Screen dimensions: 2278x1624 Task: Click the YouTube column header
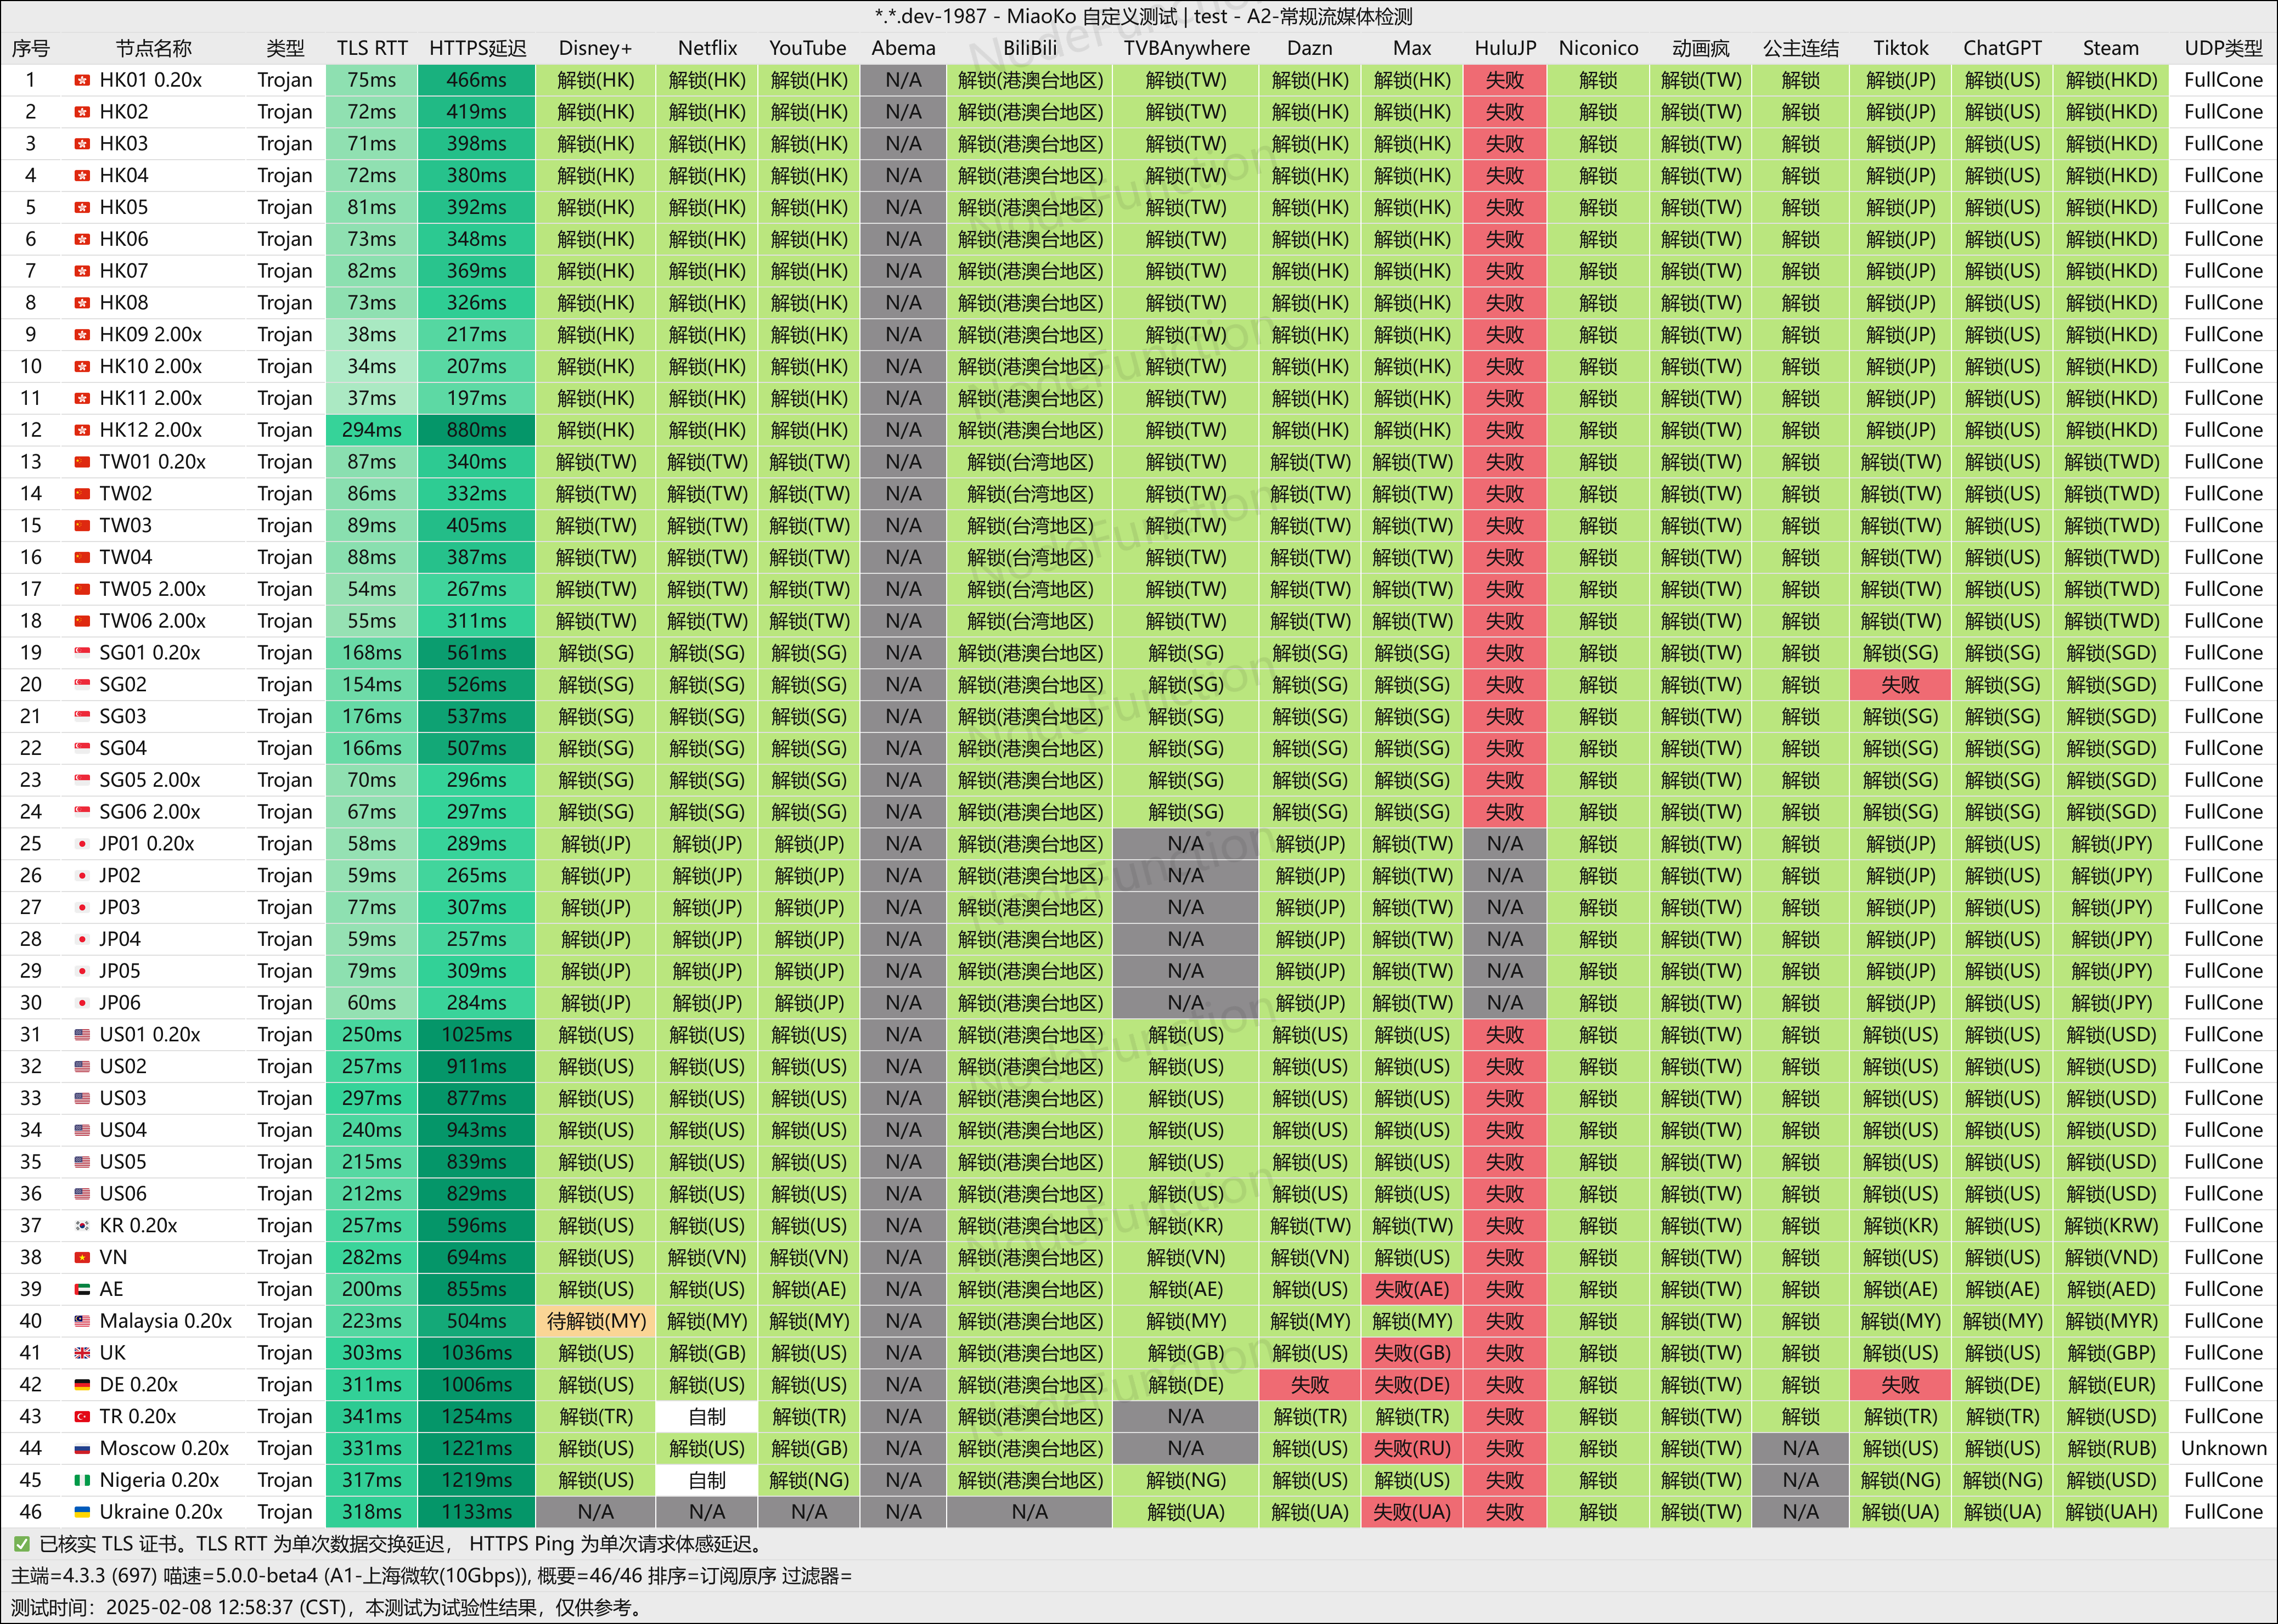click(x=808, y=48)
